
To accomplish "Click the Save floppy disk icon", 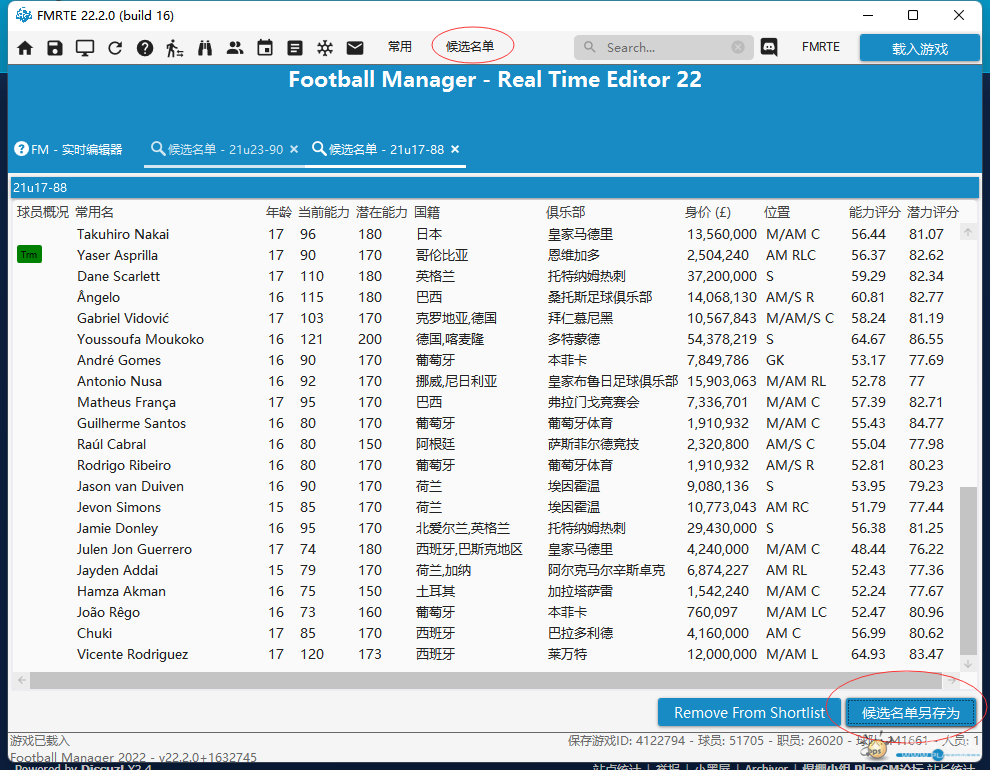I will coord(55,48).
